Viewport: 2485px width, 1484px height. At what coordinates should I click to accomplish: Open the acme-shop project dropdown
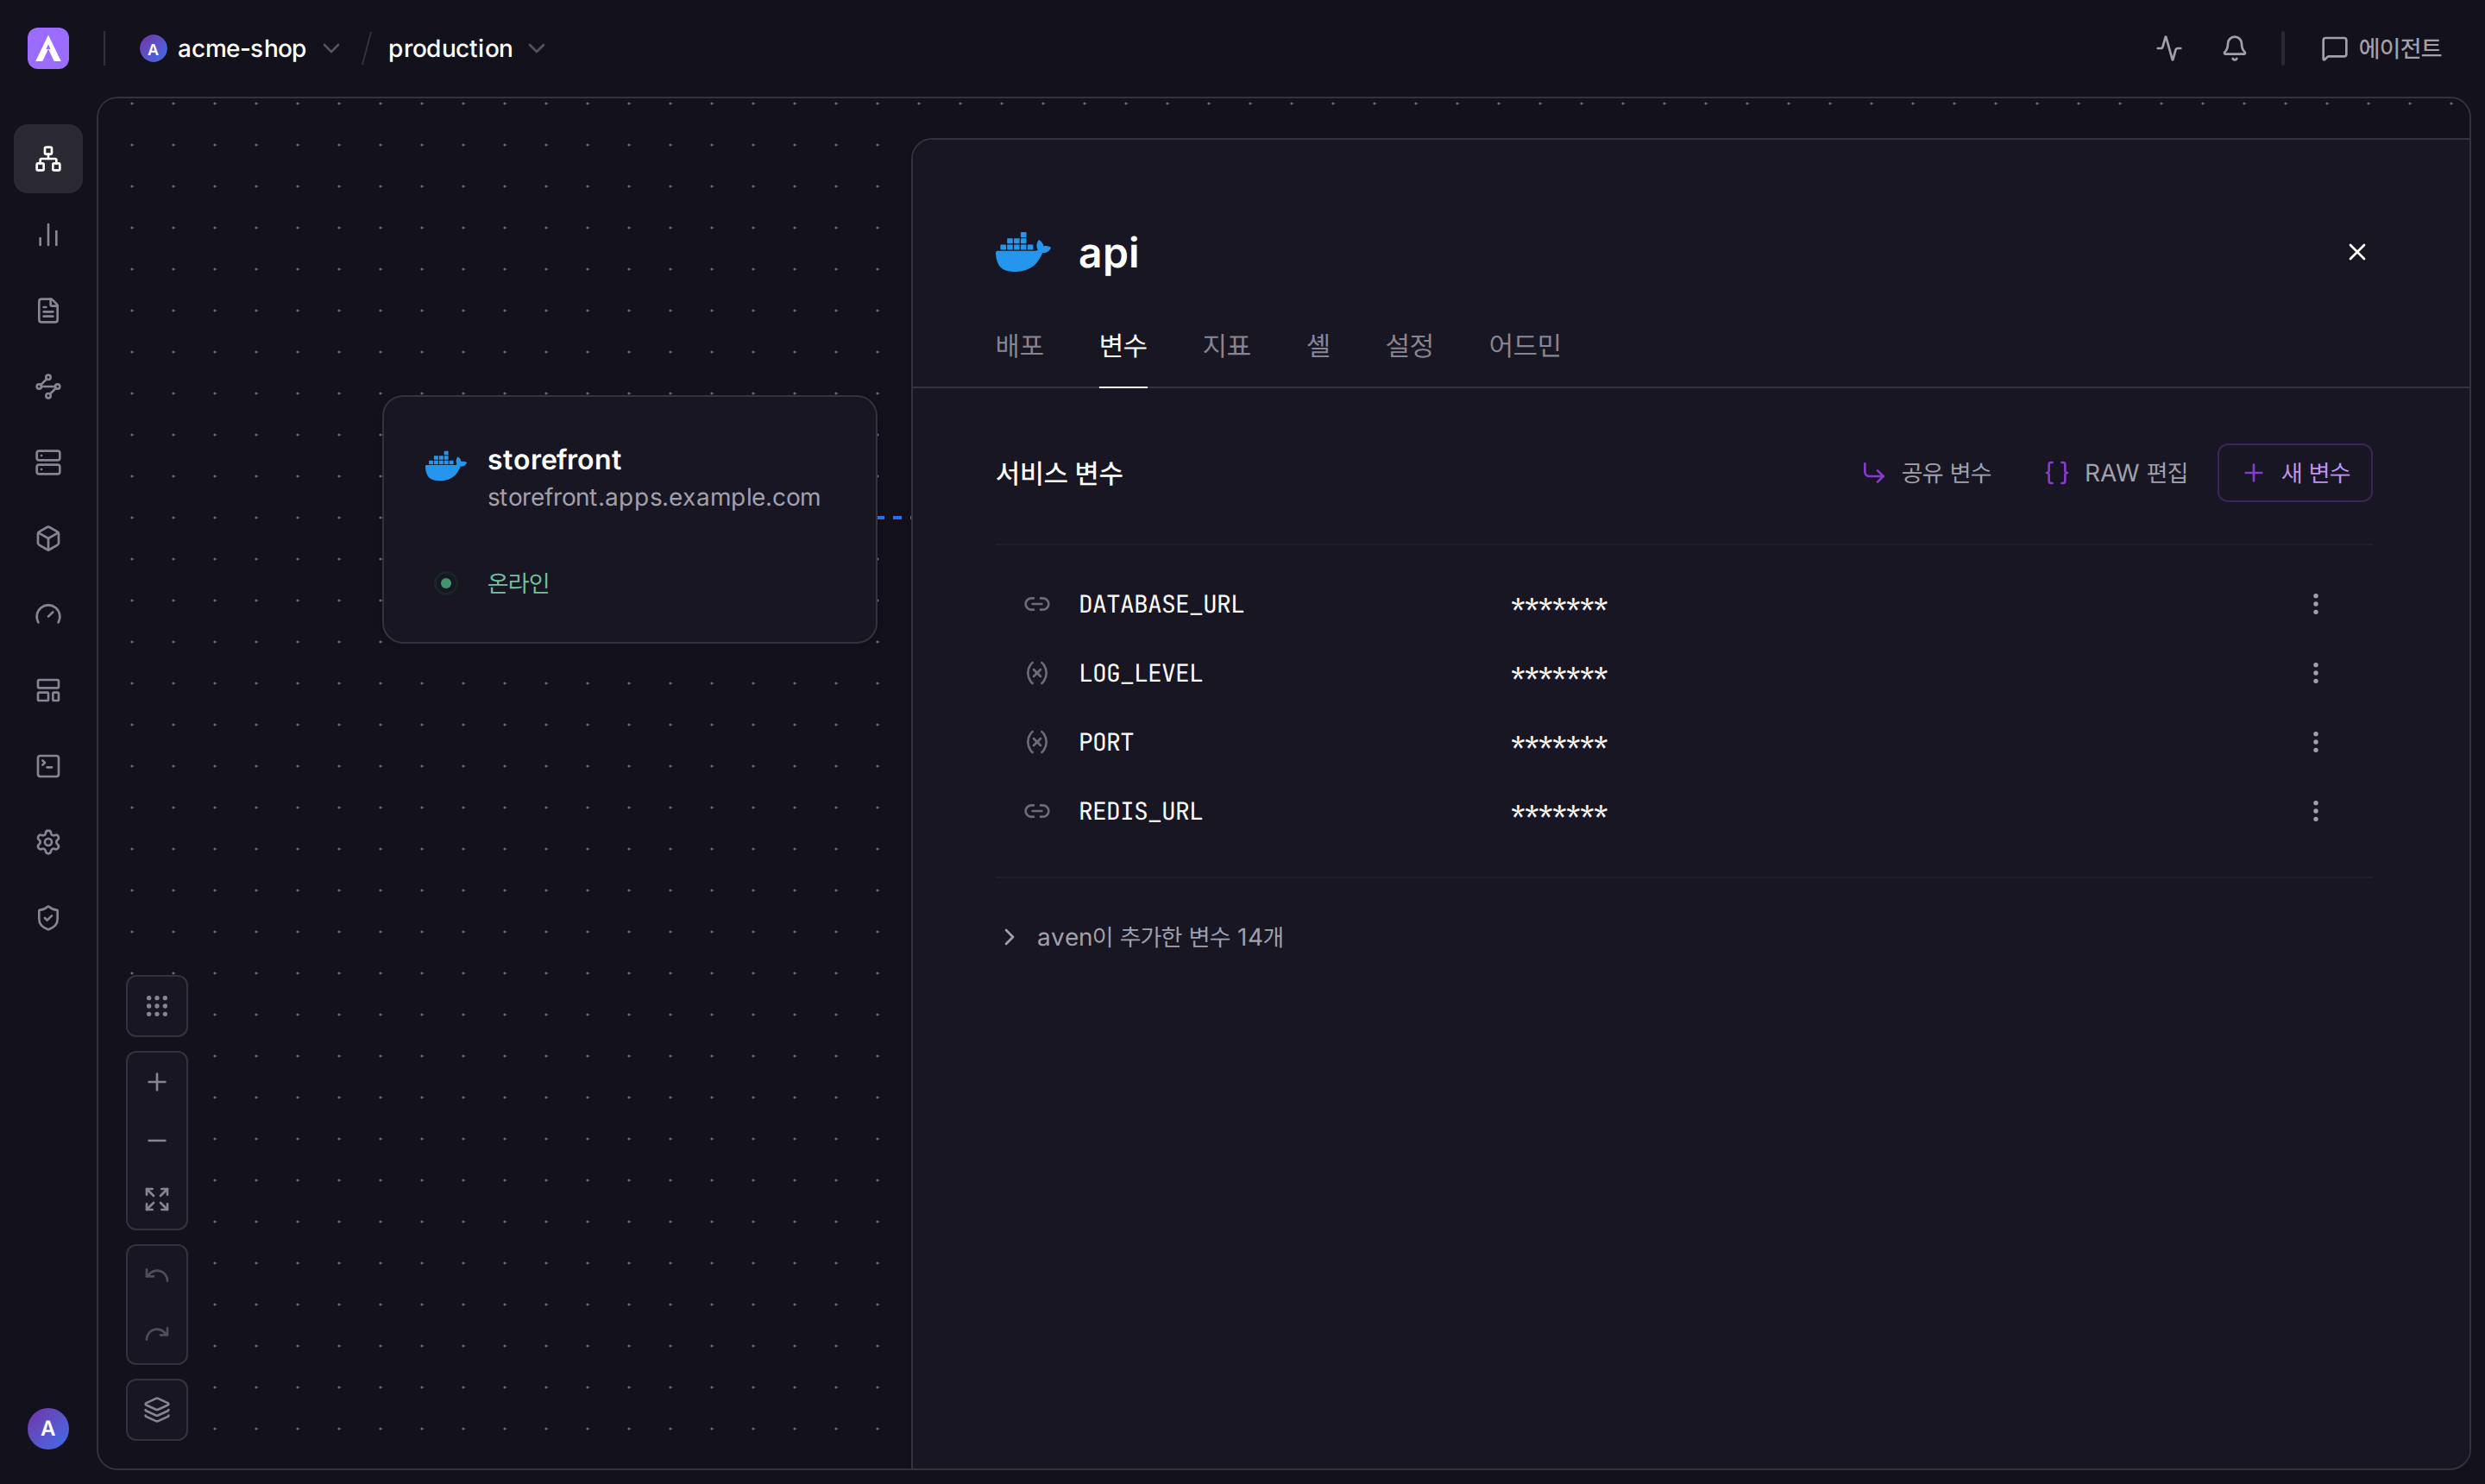240,48
